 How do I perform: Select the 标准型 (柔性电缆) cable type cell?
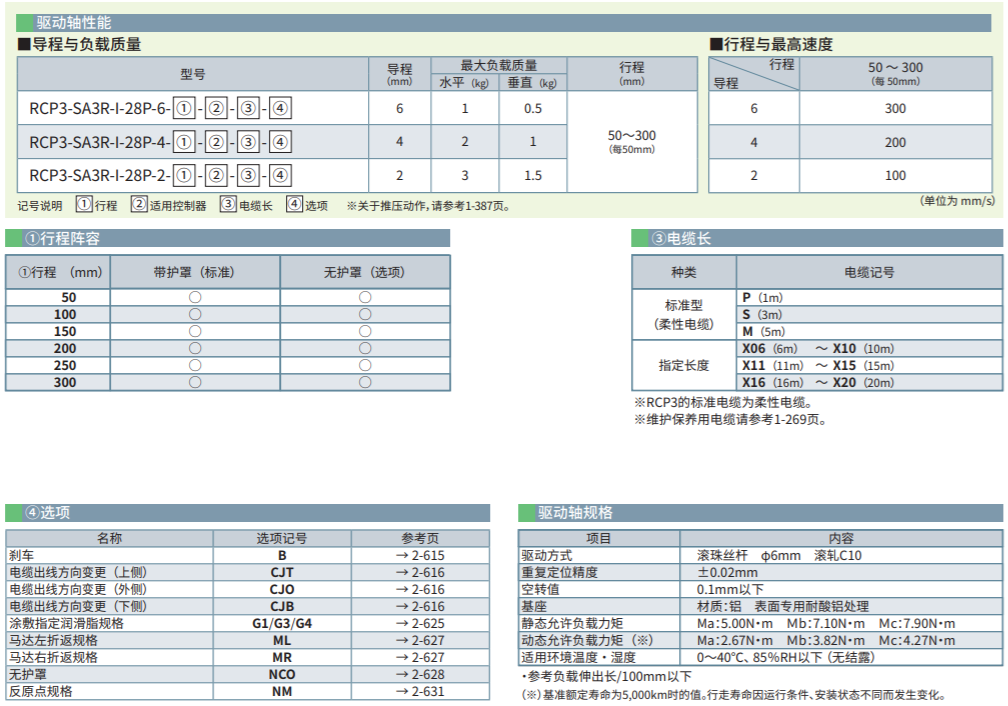(684, 314)
